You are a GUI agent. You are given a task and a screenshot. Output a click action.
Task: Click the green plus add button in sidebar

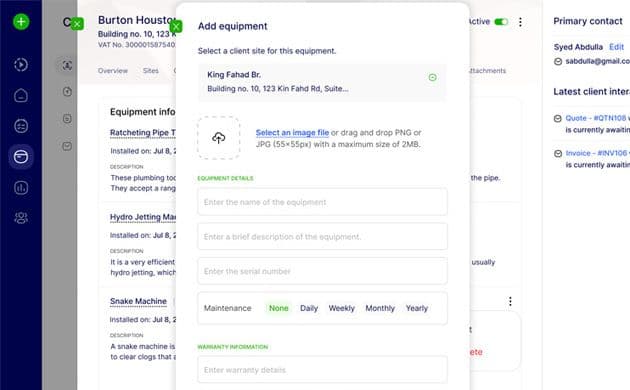tap(21, 22)
